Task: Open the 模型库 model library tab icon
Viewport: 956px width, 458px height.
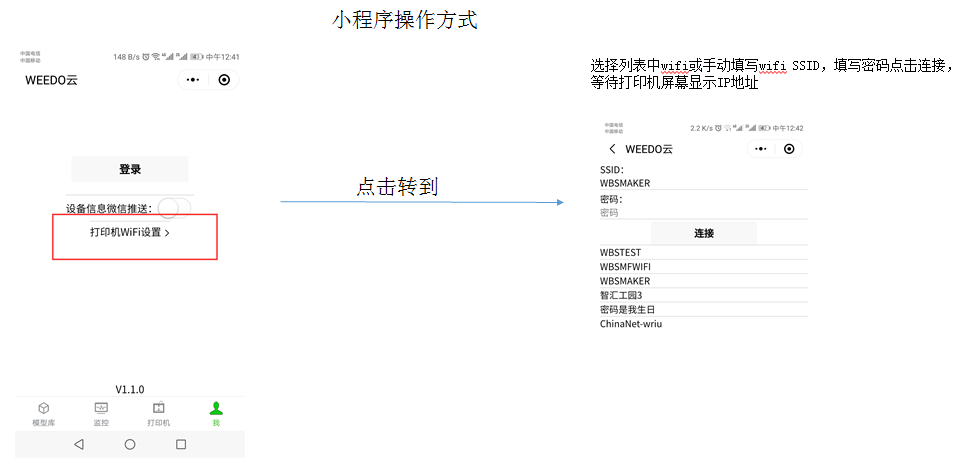Action: tap(43, 408)
